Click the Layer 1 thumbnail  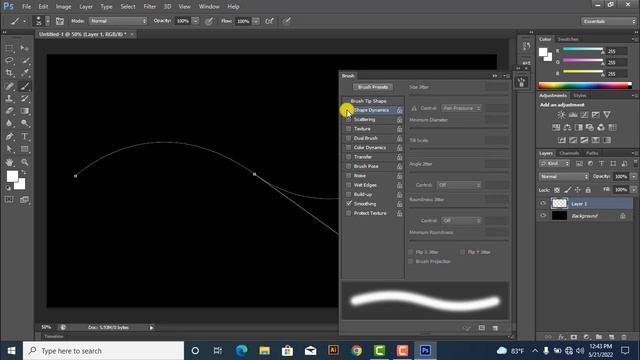559,203
